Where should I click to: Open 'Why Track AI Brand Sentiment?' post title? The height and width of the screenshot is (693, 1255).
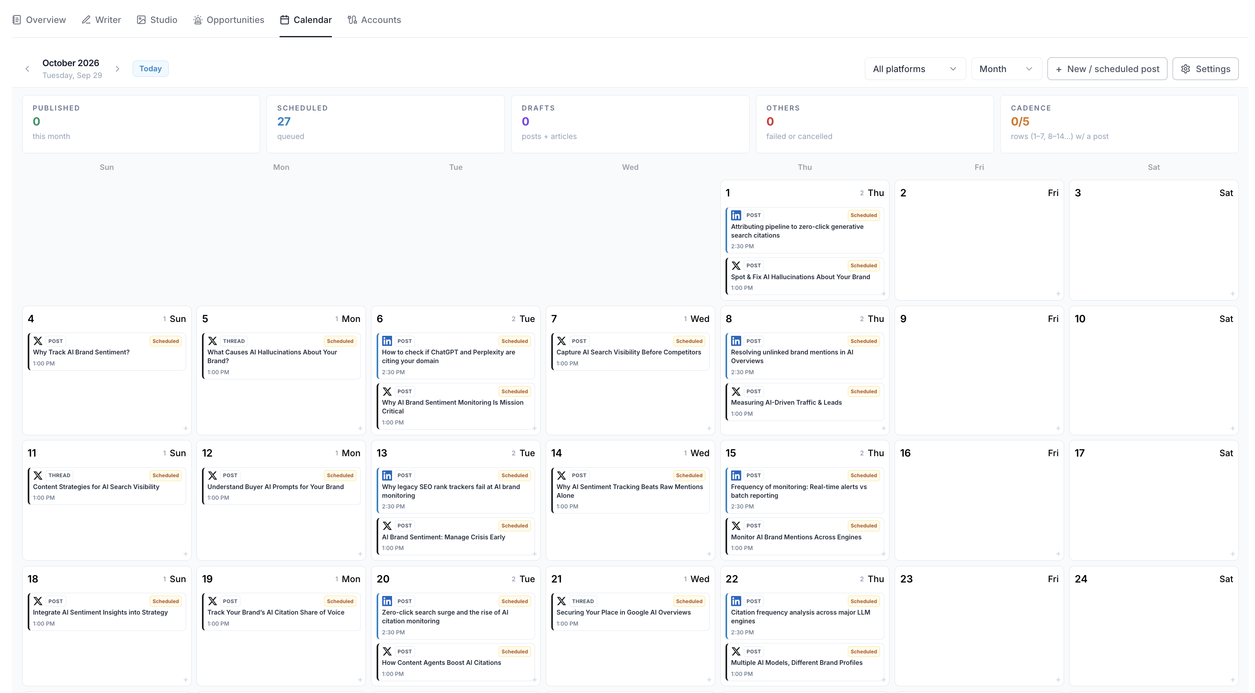pyautogui.click(x=81, y=353)
